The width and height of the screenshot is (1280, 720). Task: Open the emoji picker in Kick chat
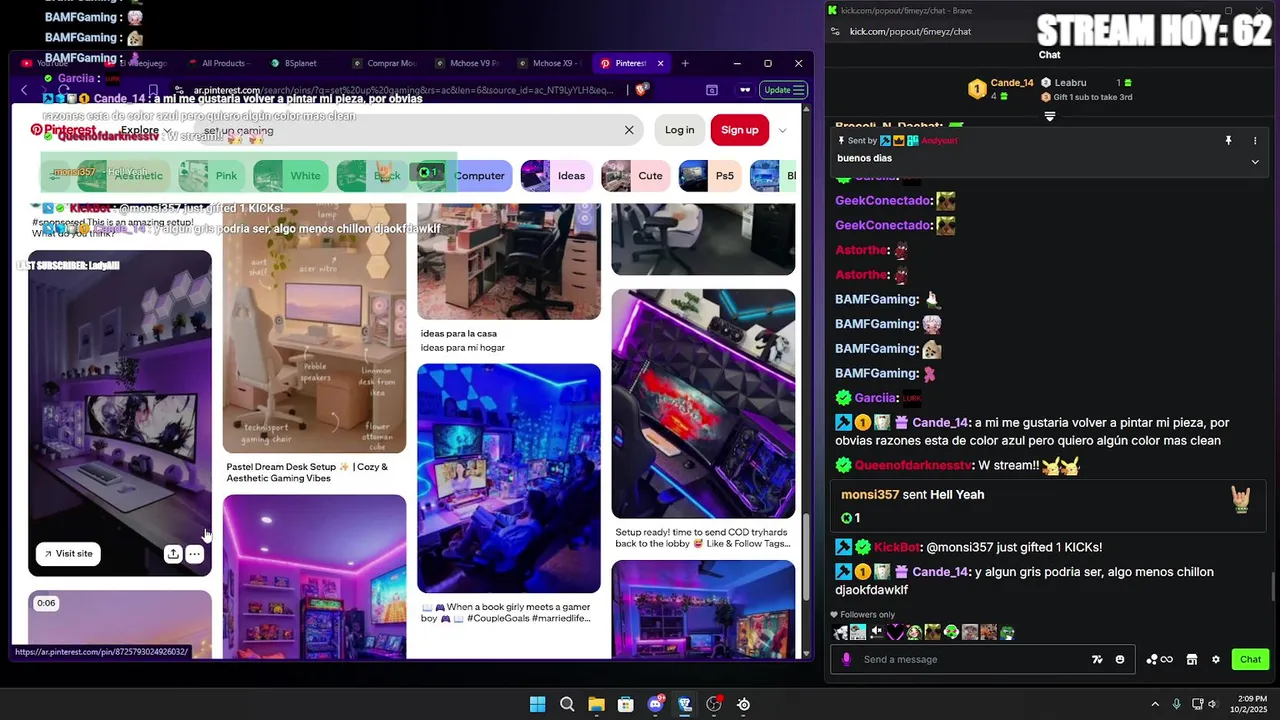[x=1120, y=659]
